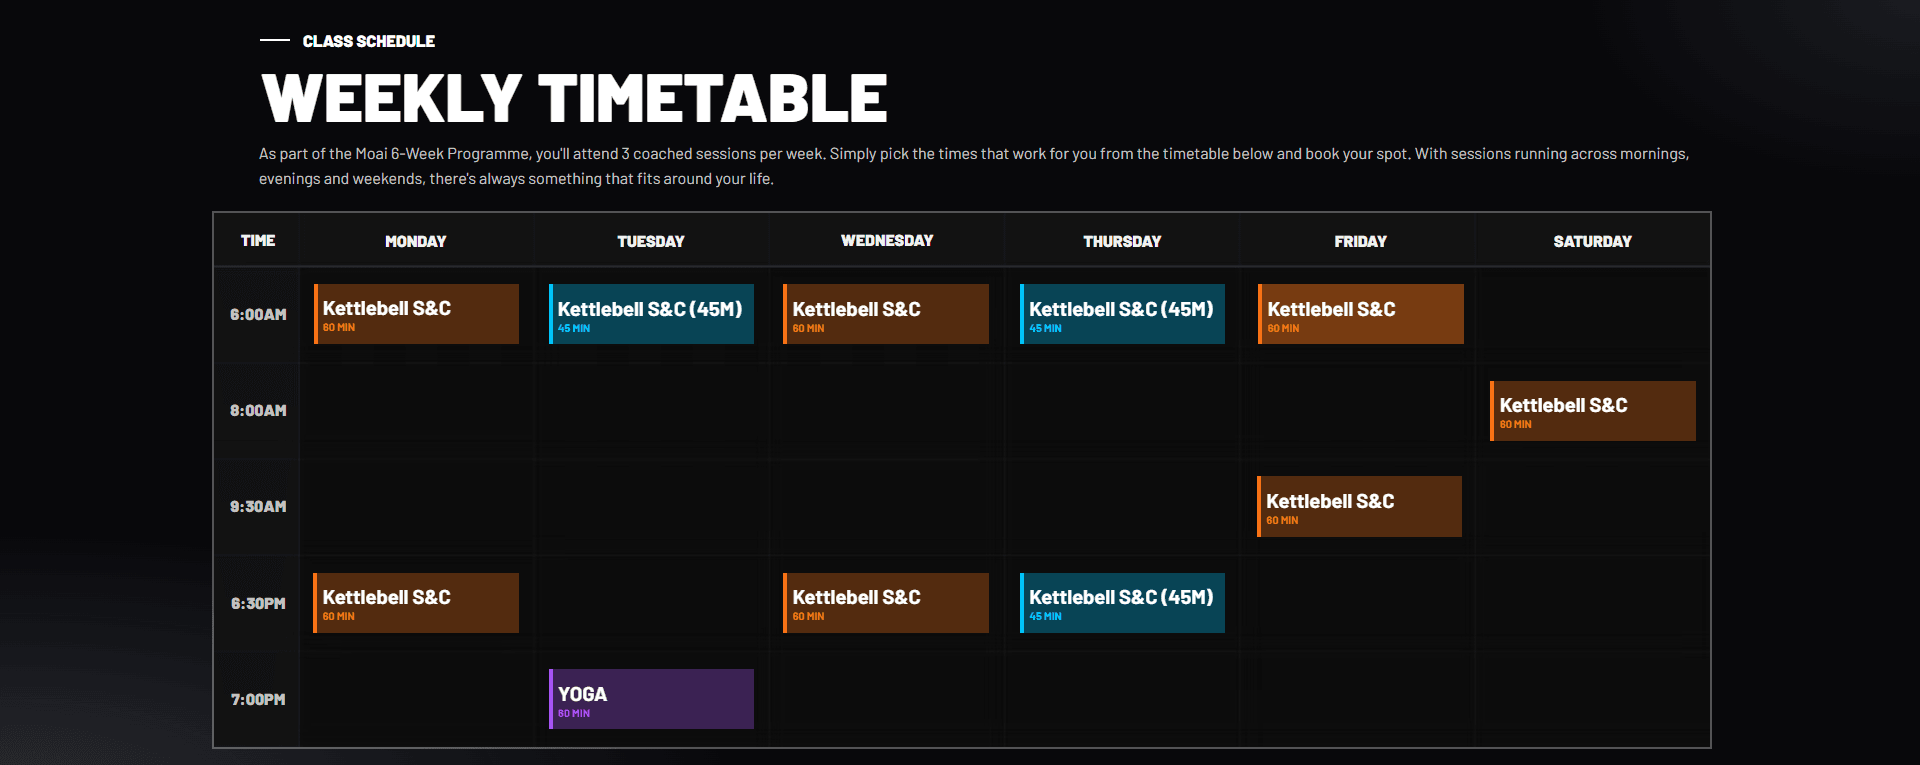Screen dimensions: 1920x765
Task: Click the 9:30AM time row label
Action: 258,507
